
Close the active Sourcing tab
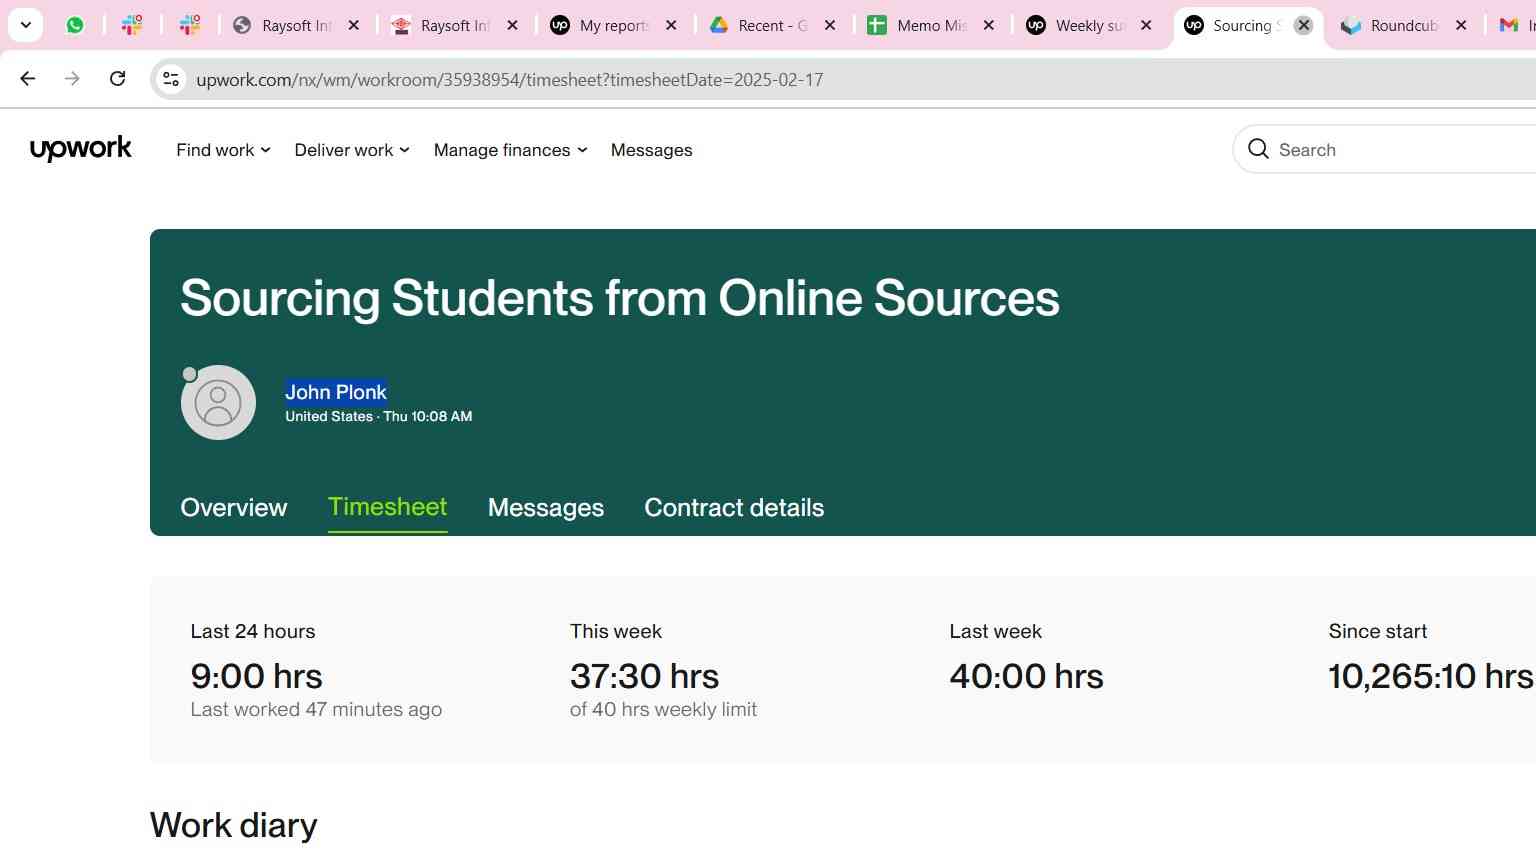(x=1304, y=25)
